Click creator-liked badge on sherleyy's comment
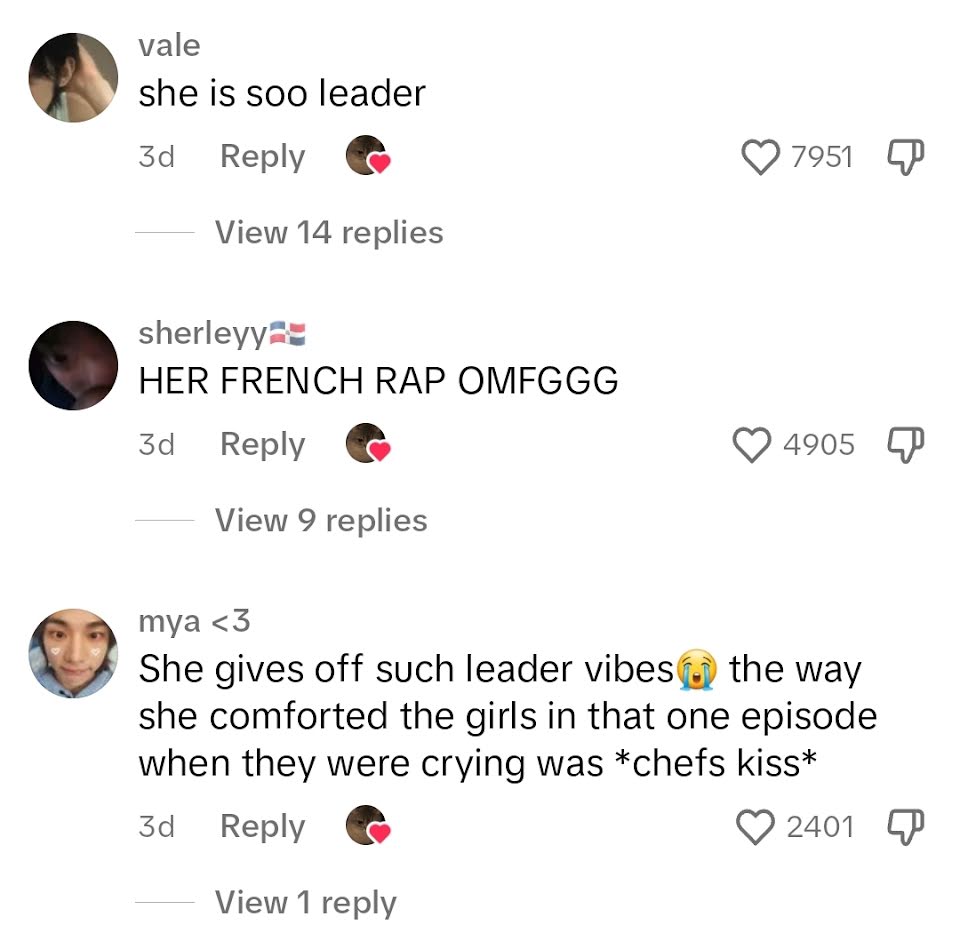The width and height of the screenshot is (960, 941). pos(368,443)
